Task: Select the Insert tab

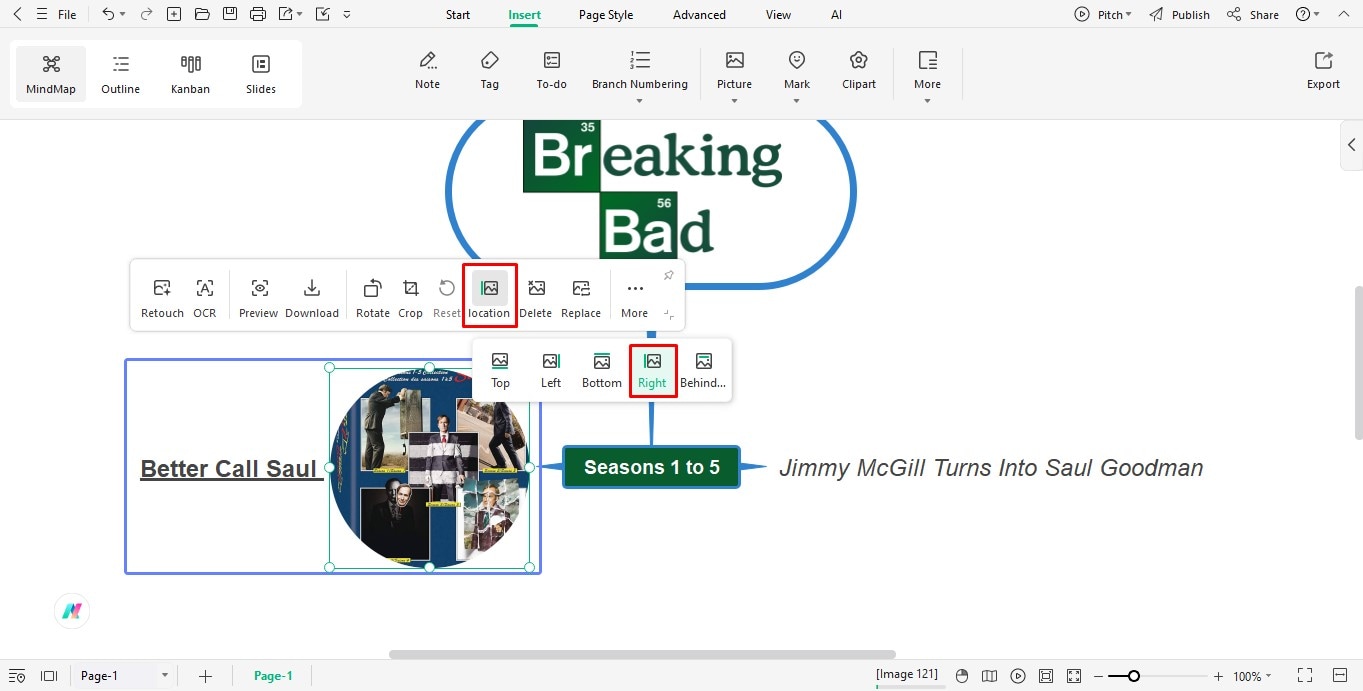Action: pyautogui.click(x=525, y=15)
